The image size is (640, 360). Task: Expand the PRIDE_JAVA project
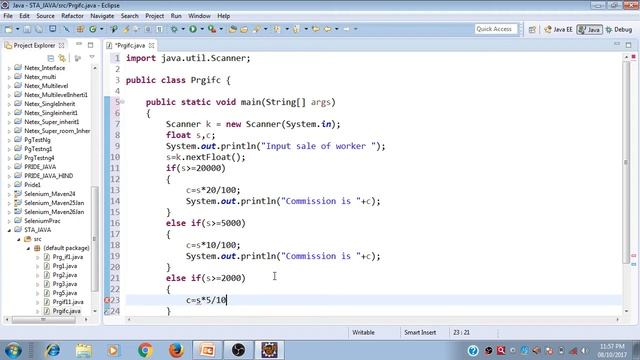pyautogui.click(x=9, y=167)
